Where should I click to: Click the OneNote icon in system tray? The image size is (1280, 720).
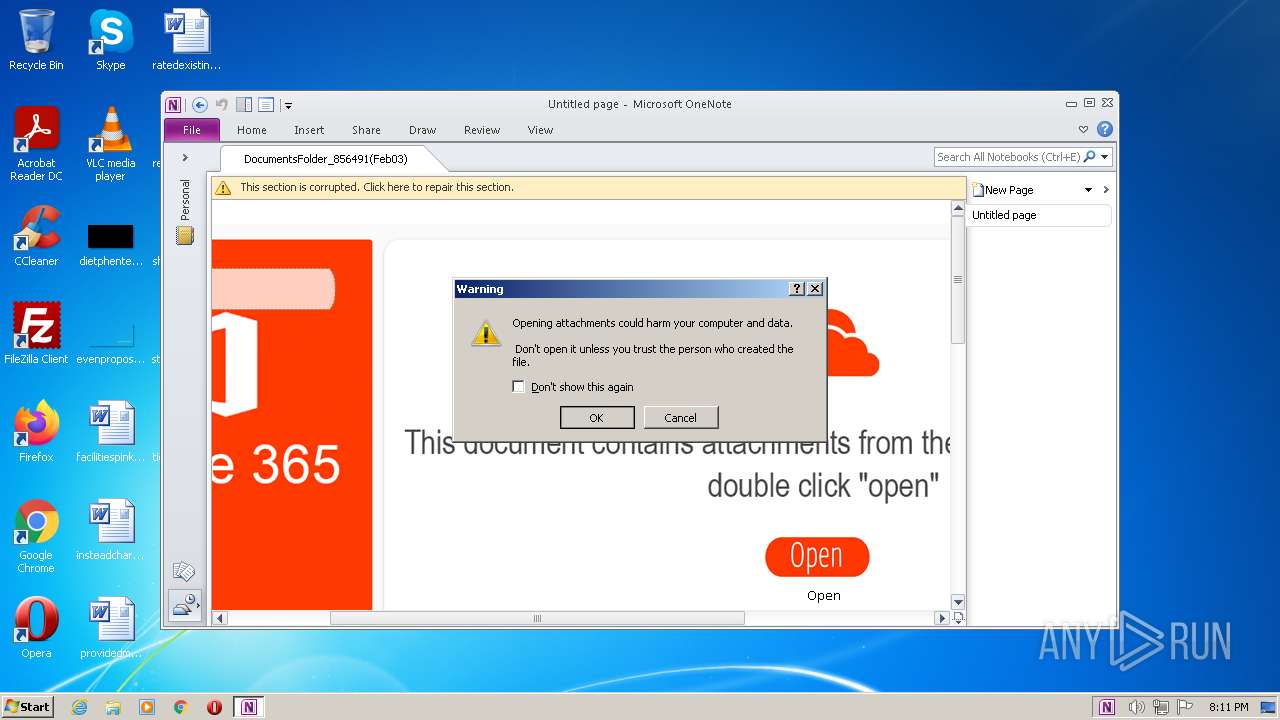[1107, 707]
